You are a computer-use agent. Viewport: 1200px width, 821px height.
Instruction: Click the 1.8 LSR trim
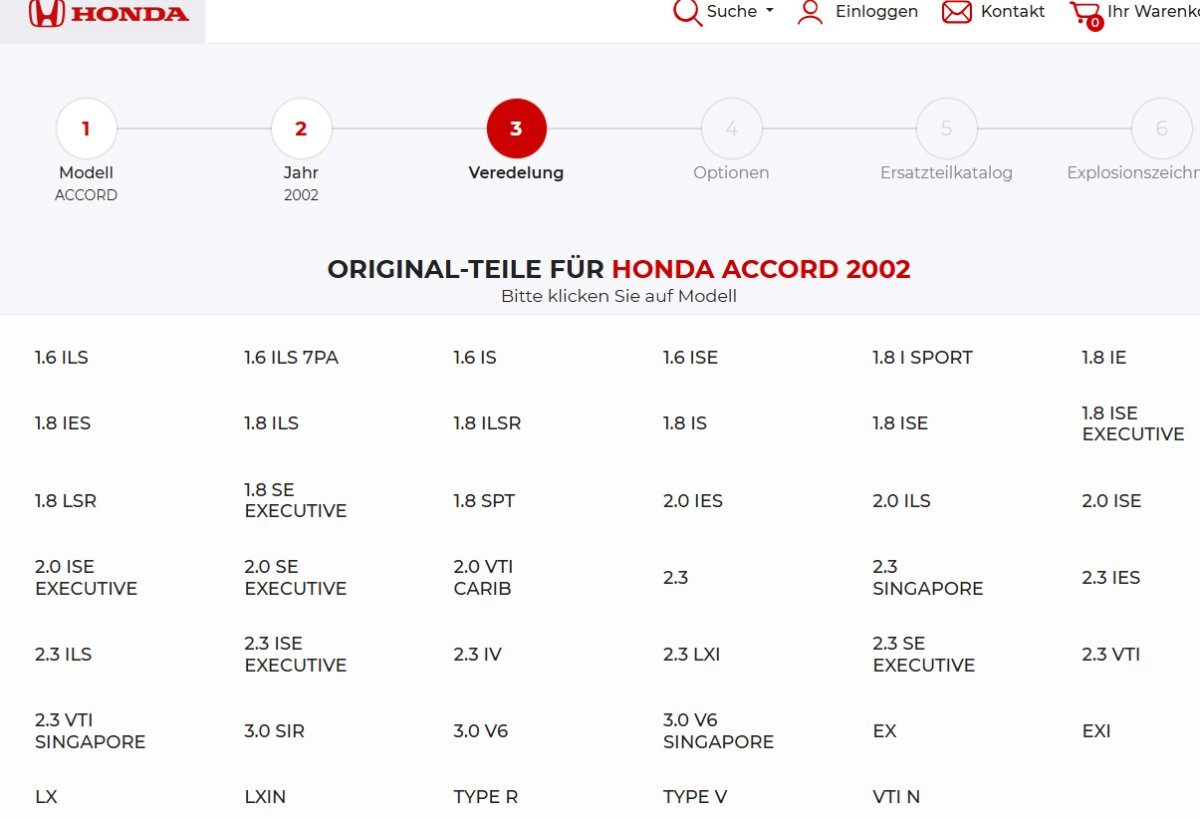[66, 501]
